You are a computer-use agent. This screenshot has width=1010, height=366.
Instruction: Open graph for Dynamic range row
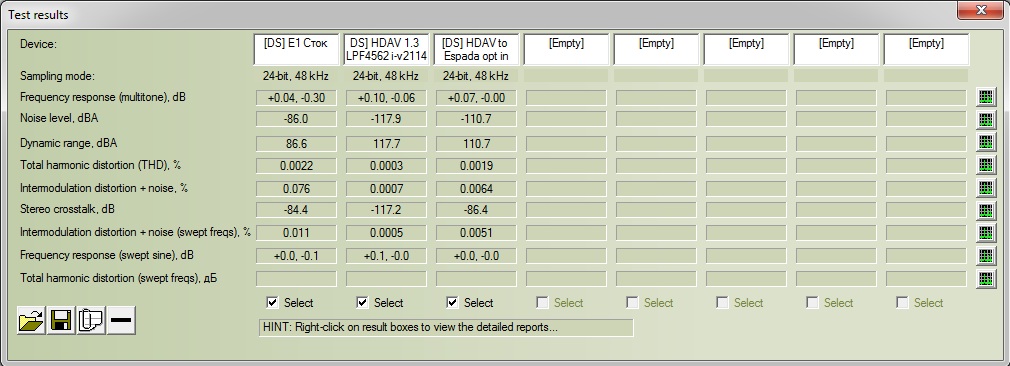(986, 142)
